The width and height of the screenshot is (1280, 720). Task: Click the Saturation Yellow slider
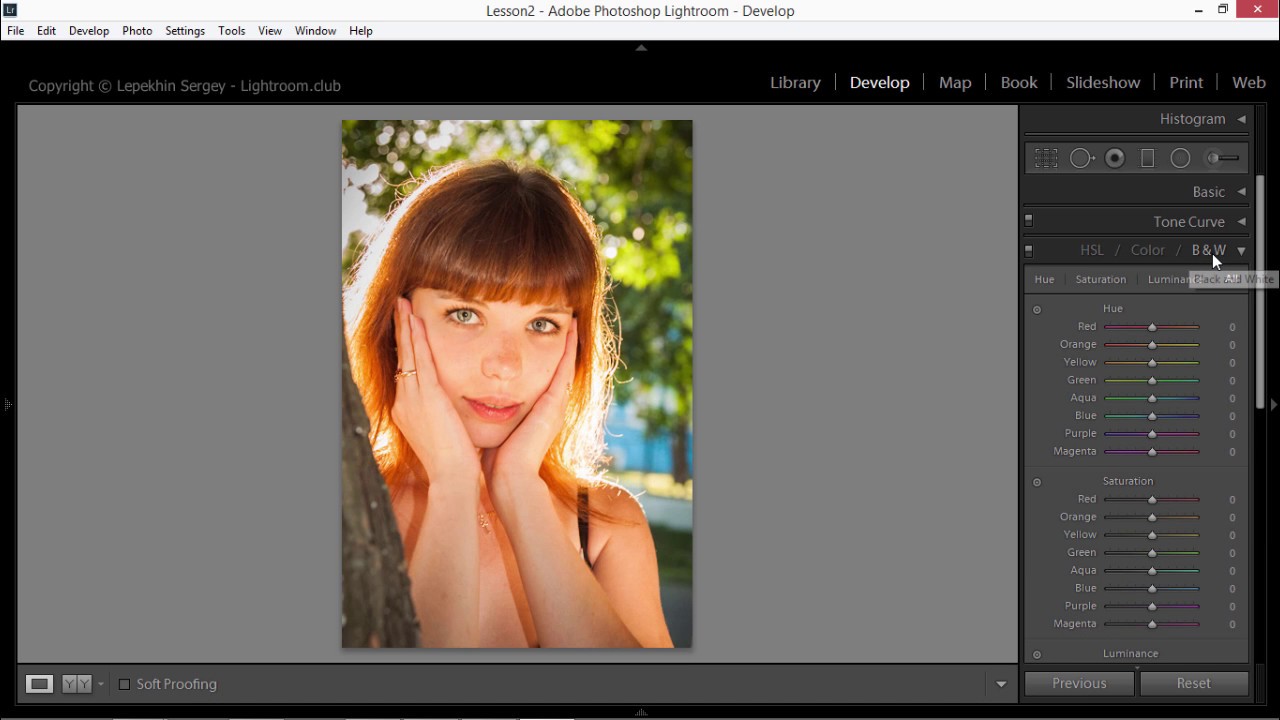point(1152,535)
